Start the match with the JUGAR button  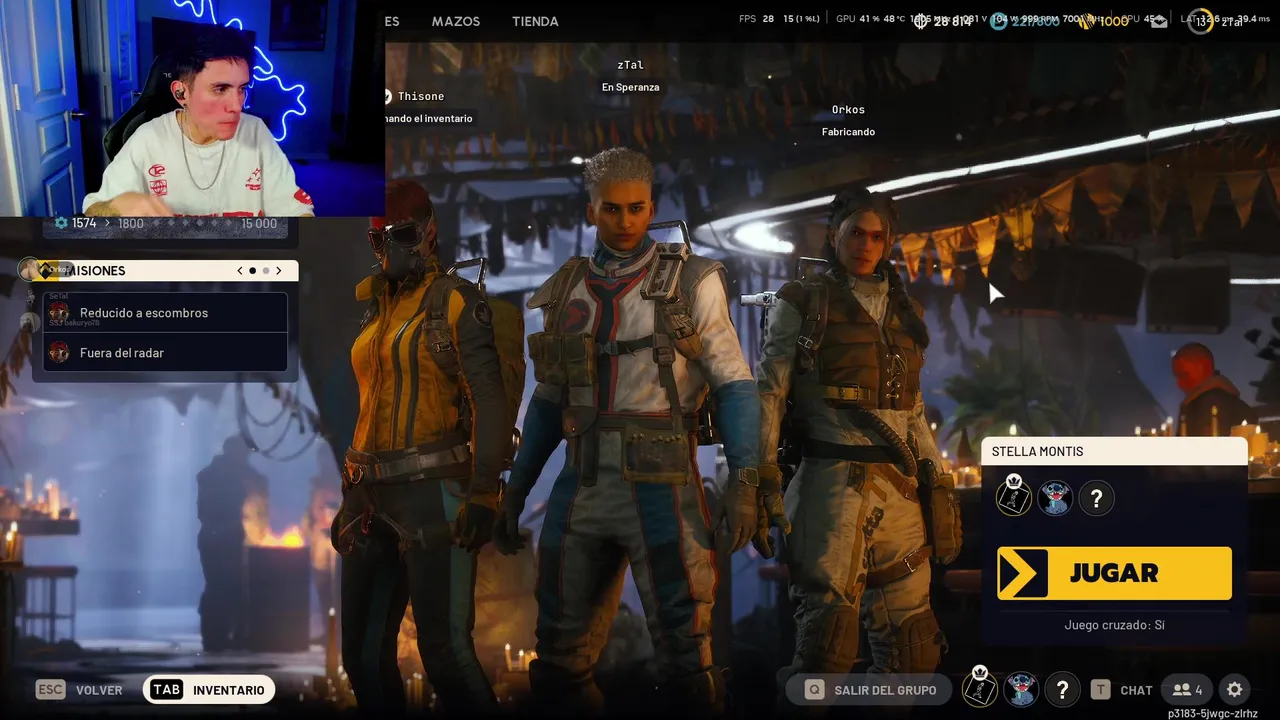tap(1114, 573)
